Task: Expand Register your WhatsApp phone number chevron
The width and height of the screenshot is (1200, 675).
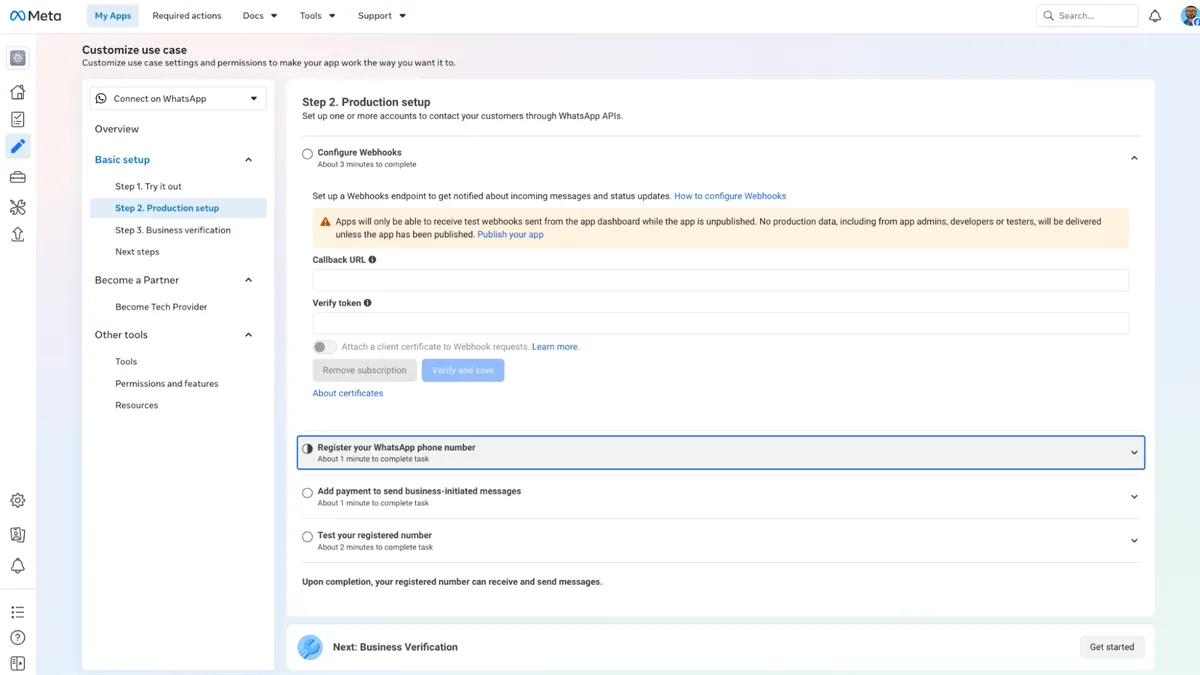Action: coord(1134,453)
